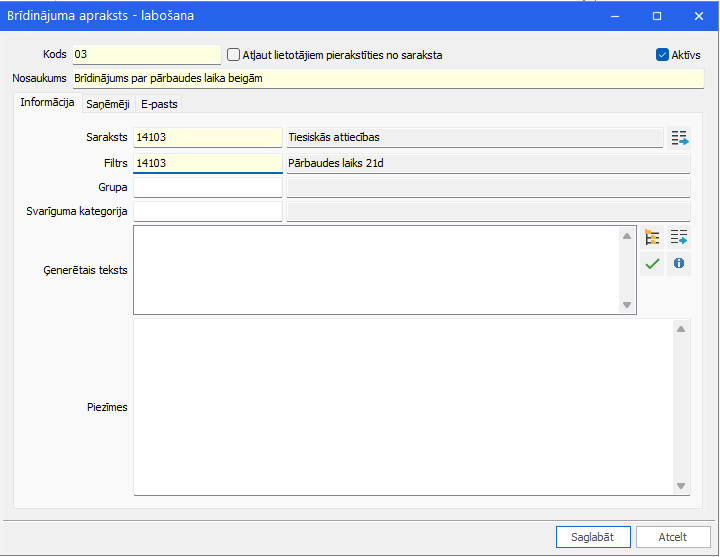720x557 pixels.
Task: Click the green checkmark validate icon
Action: pyautogui.click(x=652, y=264)
